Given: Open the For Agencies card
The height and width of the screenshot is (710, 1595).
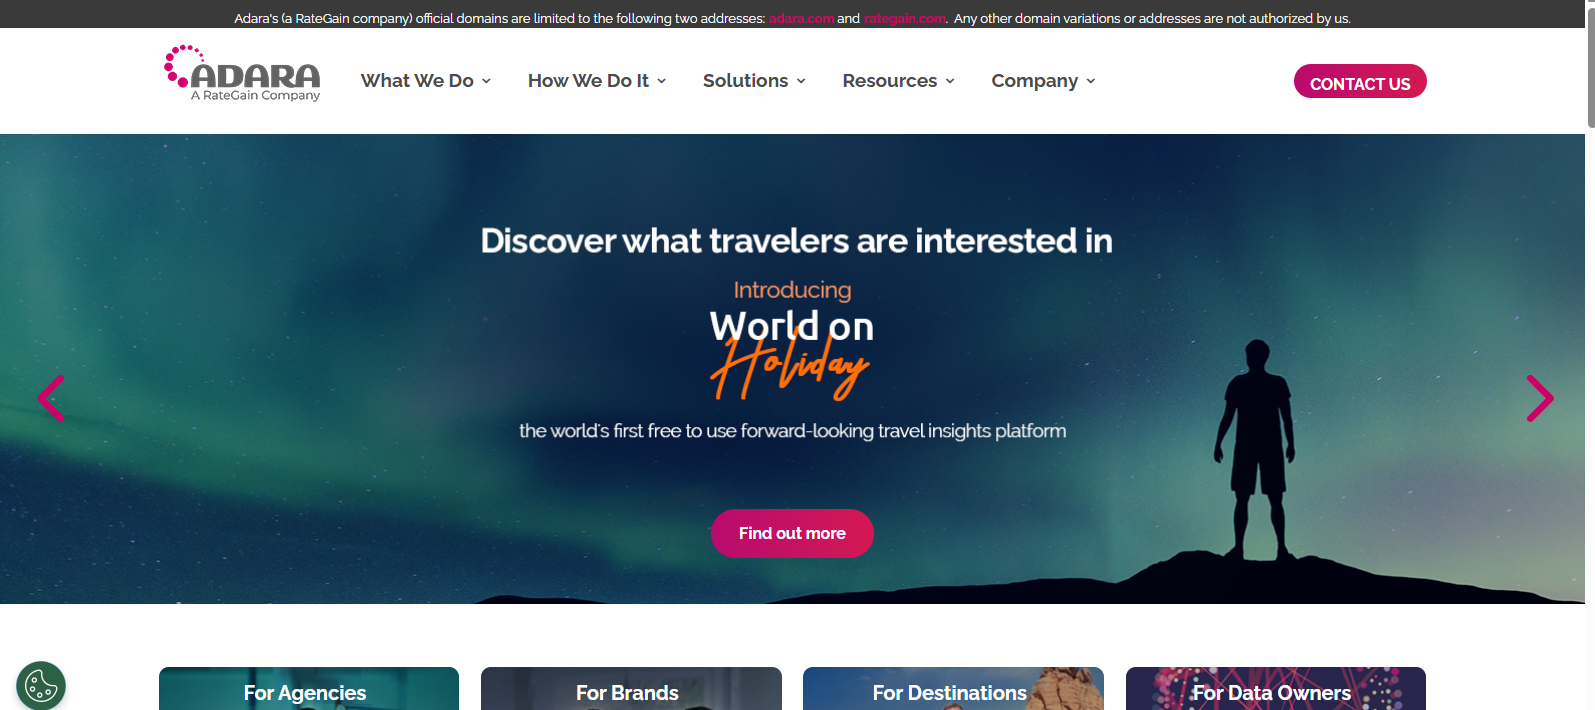Looking at the screenshot, I should [309, 689].
